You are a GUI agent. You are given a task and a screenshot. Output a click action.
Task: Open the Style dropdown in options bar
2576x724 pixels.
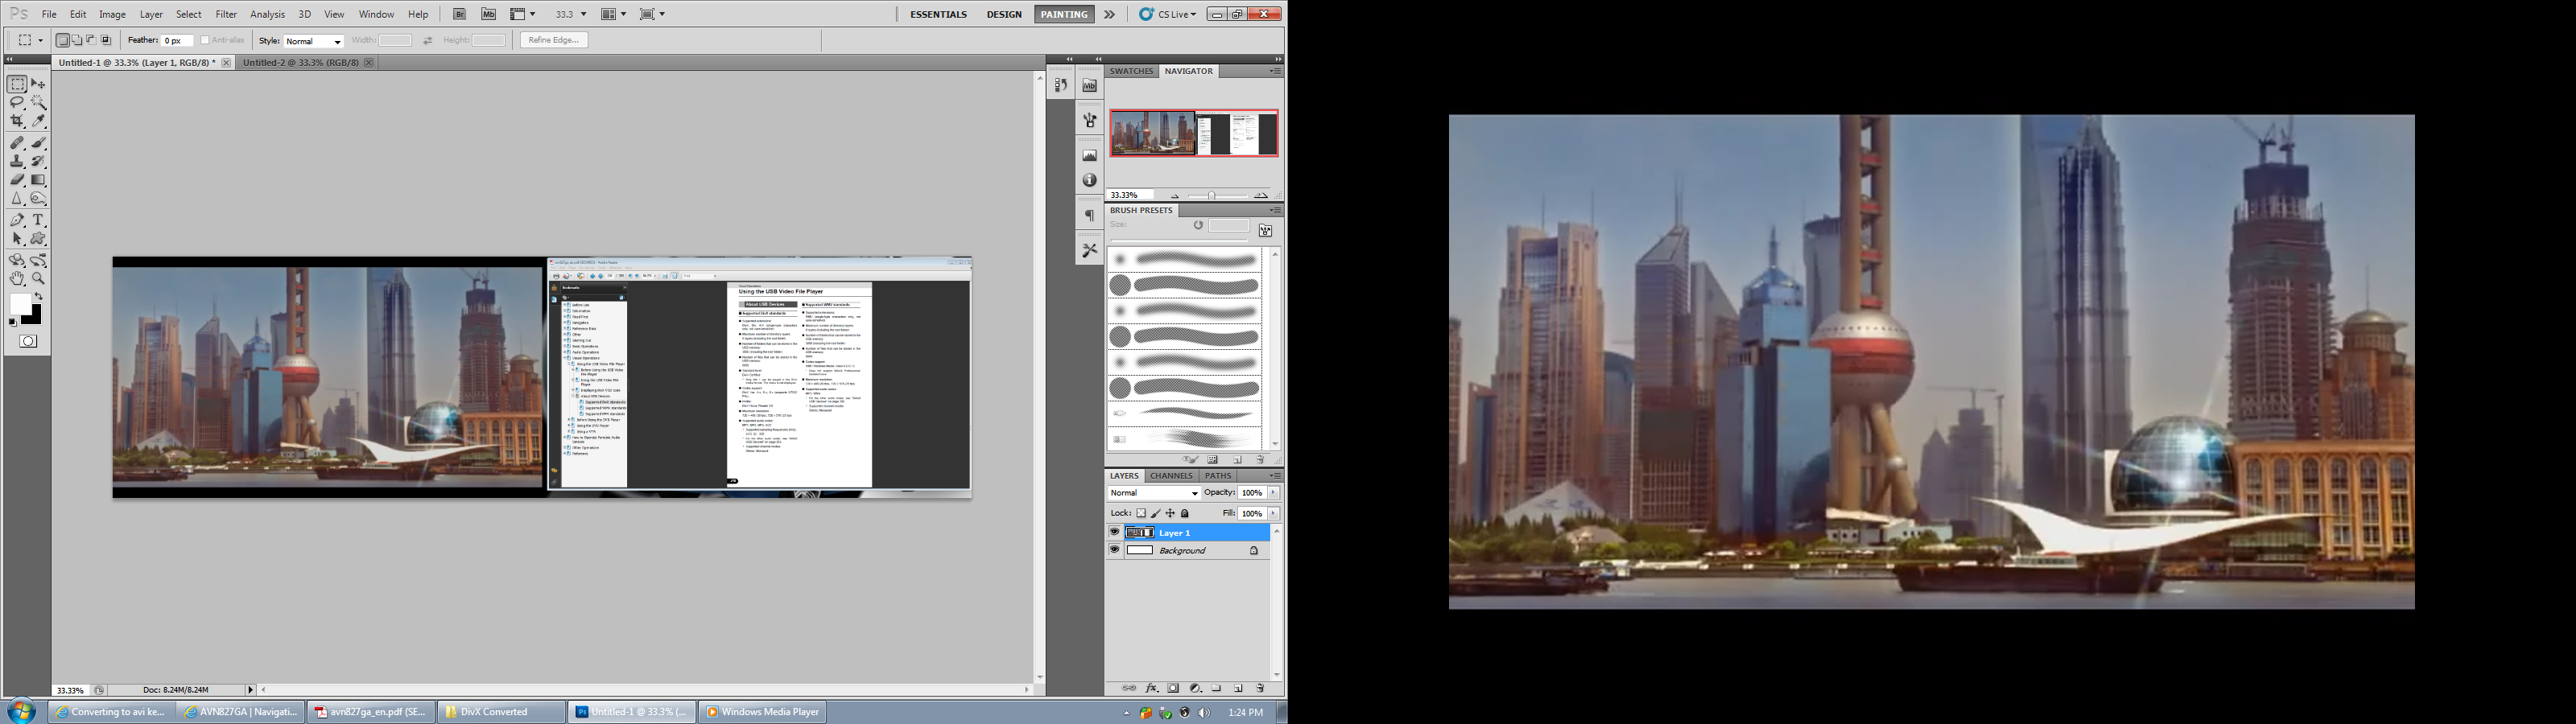tap(313, 41)
